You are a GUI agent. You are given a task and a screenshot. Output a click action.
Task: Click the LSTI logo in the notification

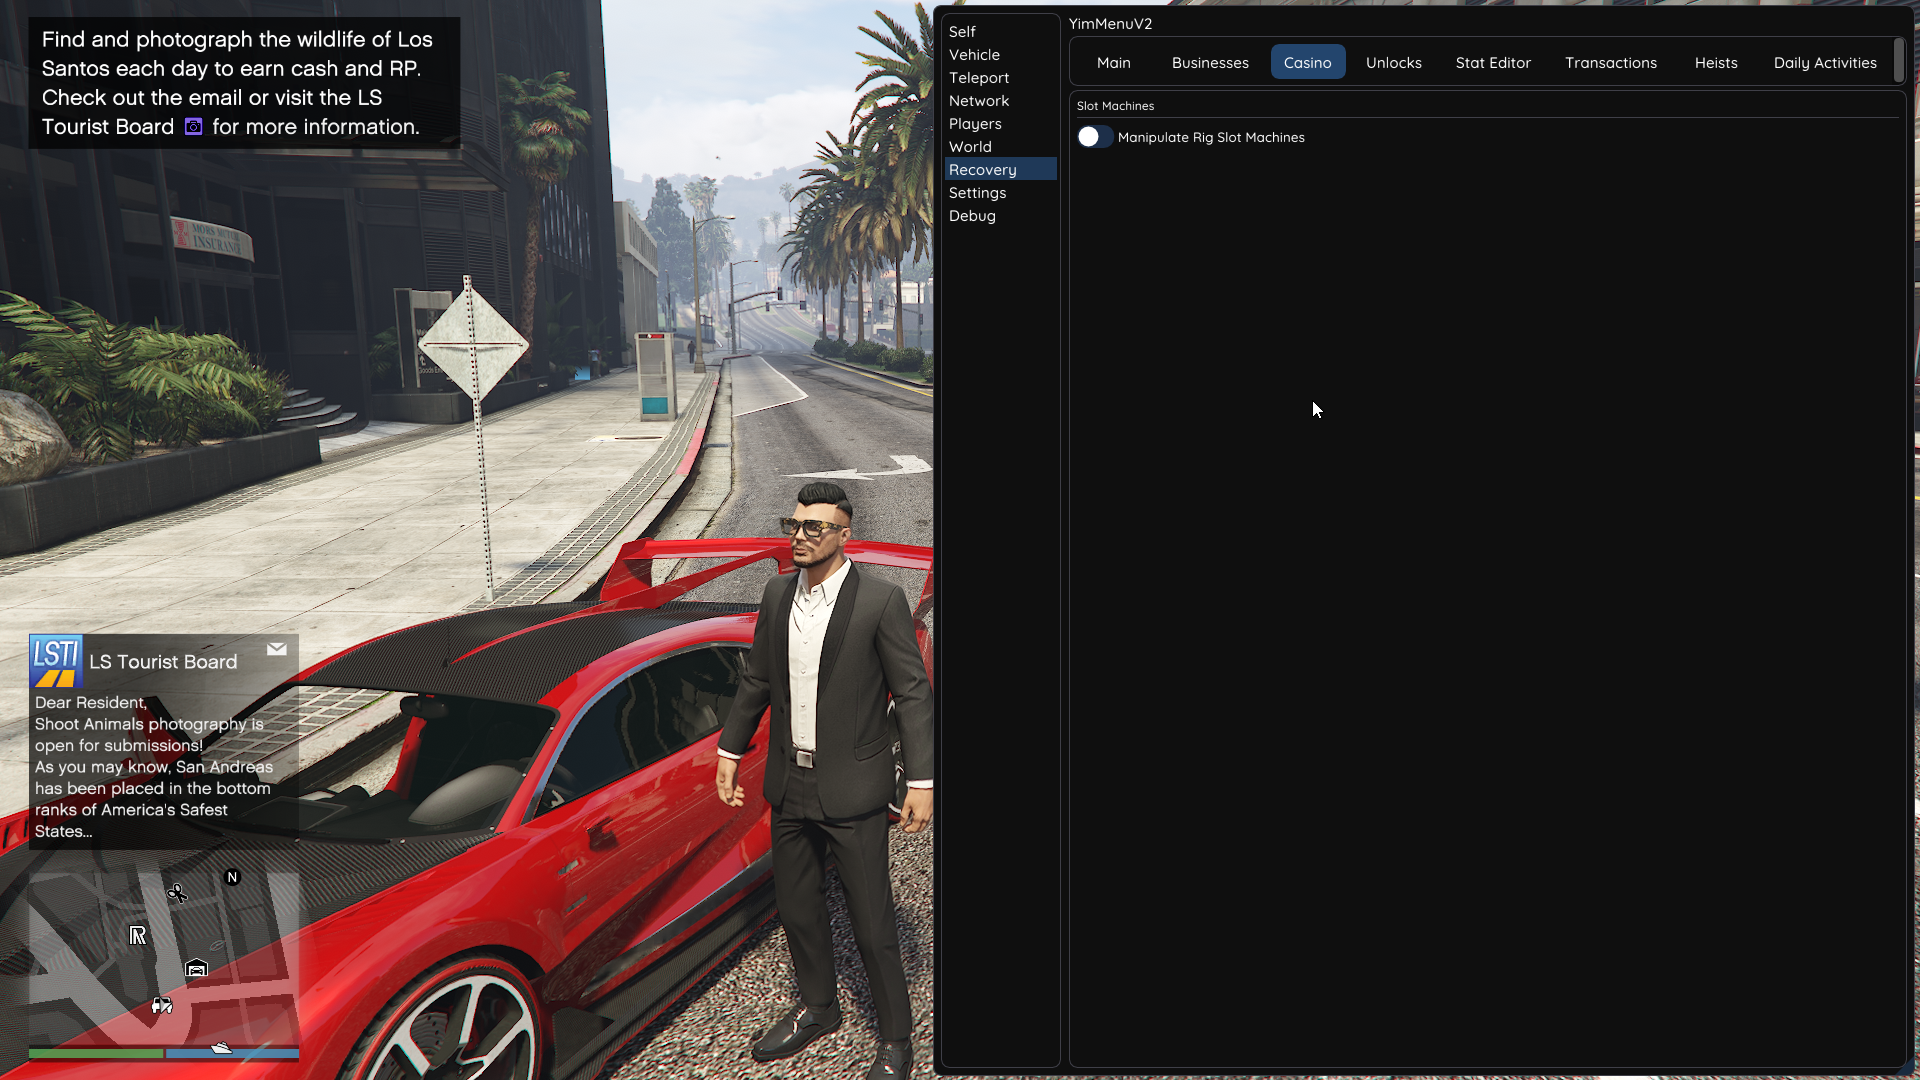(56, 661)
